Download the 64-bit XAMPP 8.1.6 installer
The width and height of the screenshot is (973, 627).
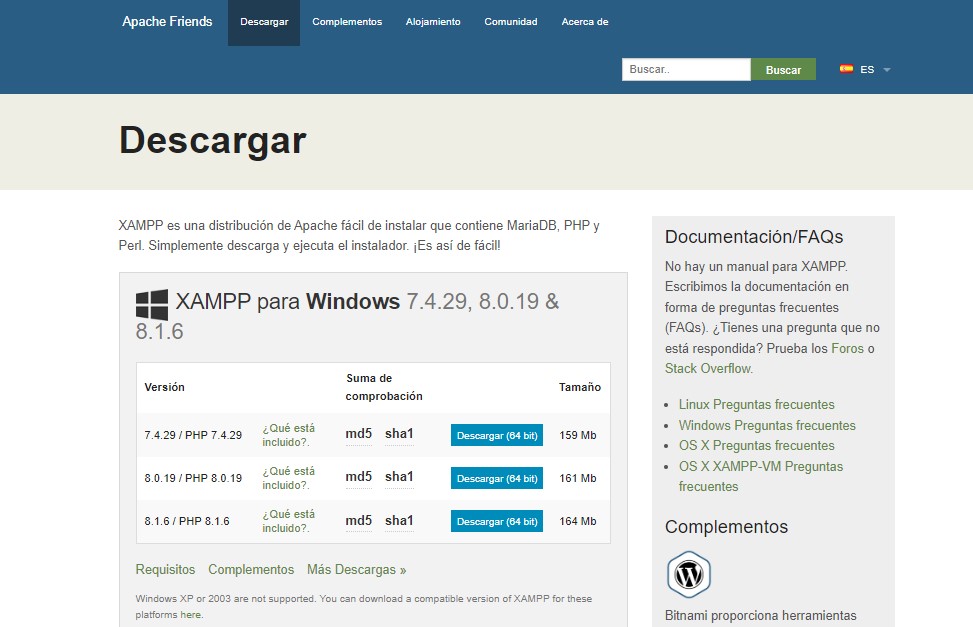(x=496, y=521)
